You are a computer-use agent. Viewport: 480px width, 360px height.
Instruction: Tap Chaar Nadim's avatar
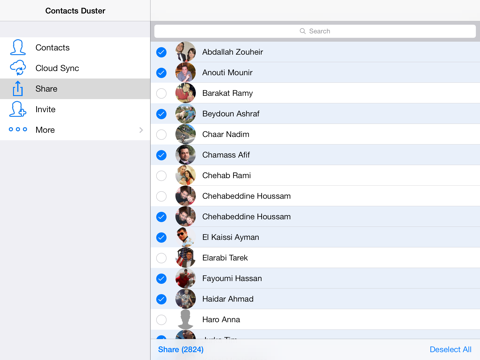click(x=186, y=134)
